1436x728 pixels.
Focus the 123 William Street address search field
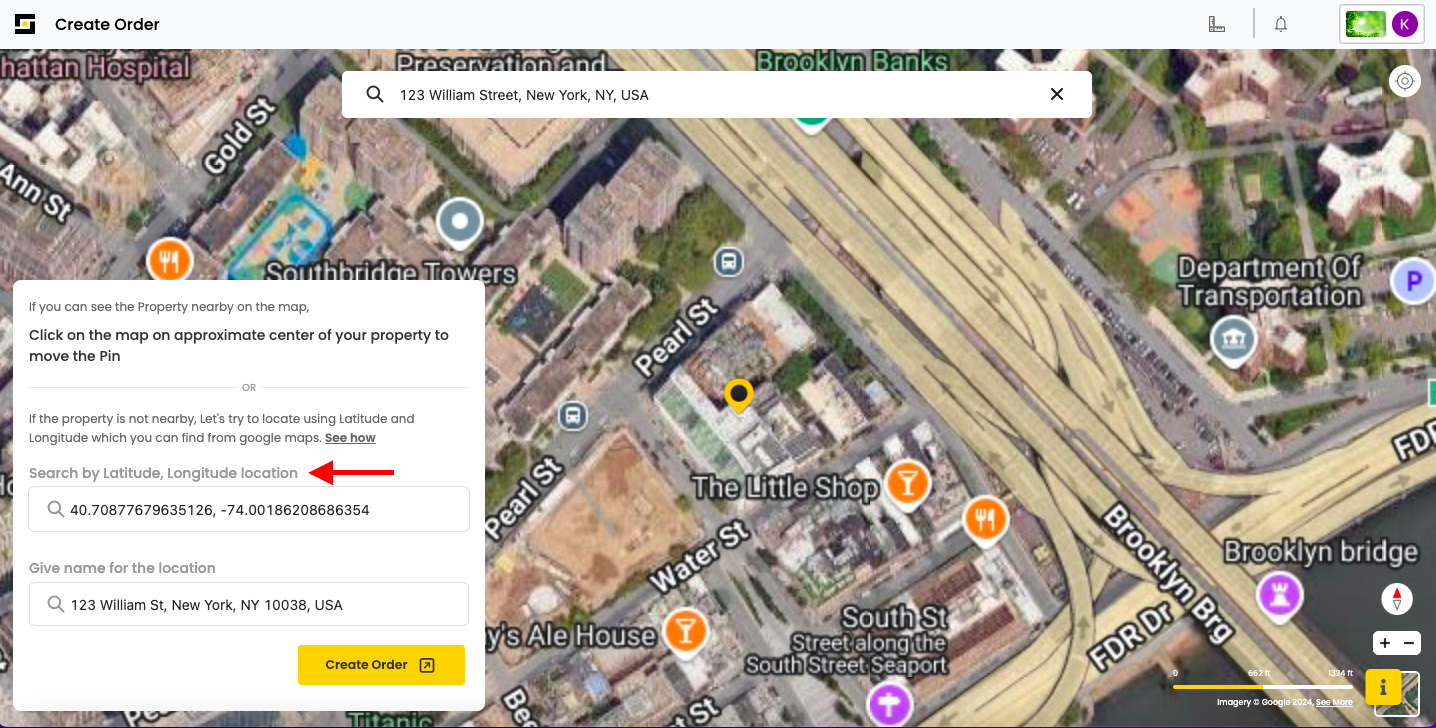717,94
